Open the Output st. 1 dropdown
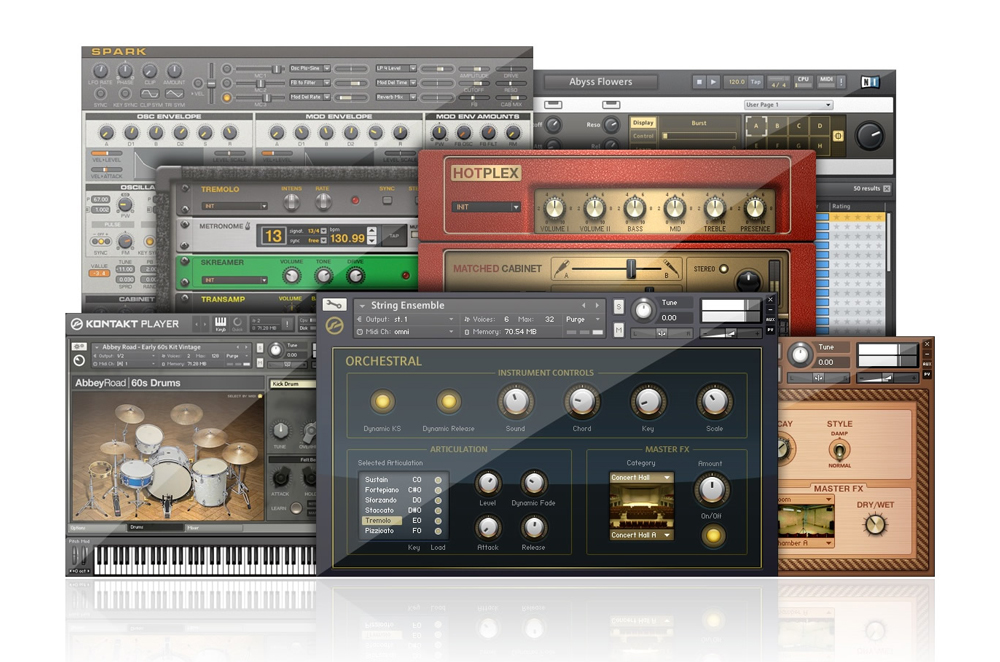This screenshot has width=1000, height=662. pyautogui.click(x=406, y=319)
